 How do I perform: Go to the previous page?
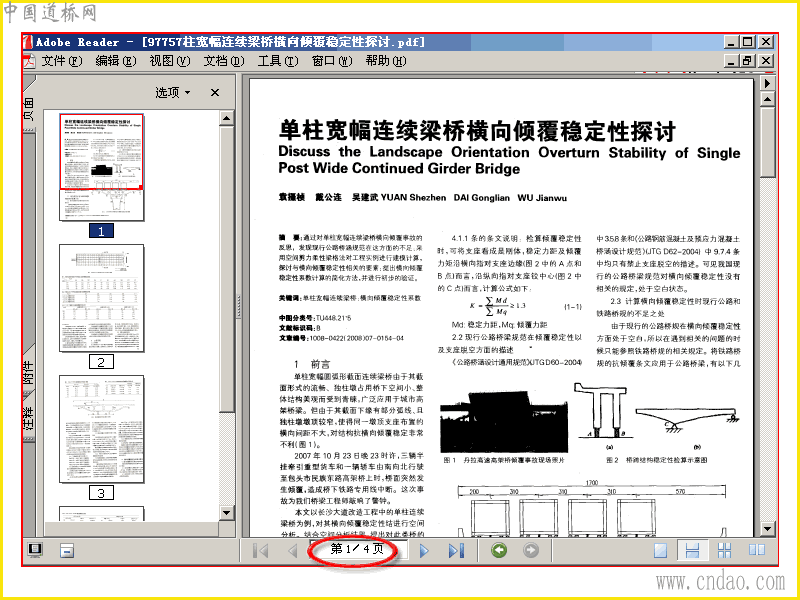pos(292,551)
